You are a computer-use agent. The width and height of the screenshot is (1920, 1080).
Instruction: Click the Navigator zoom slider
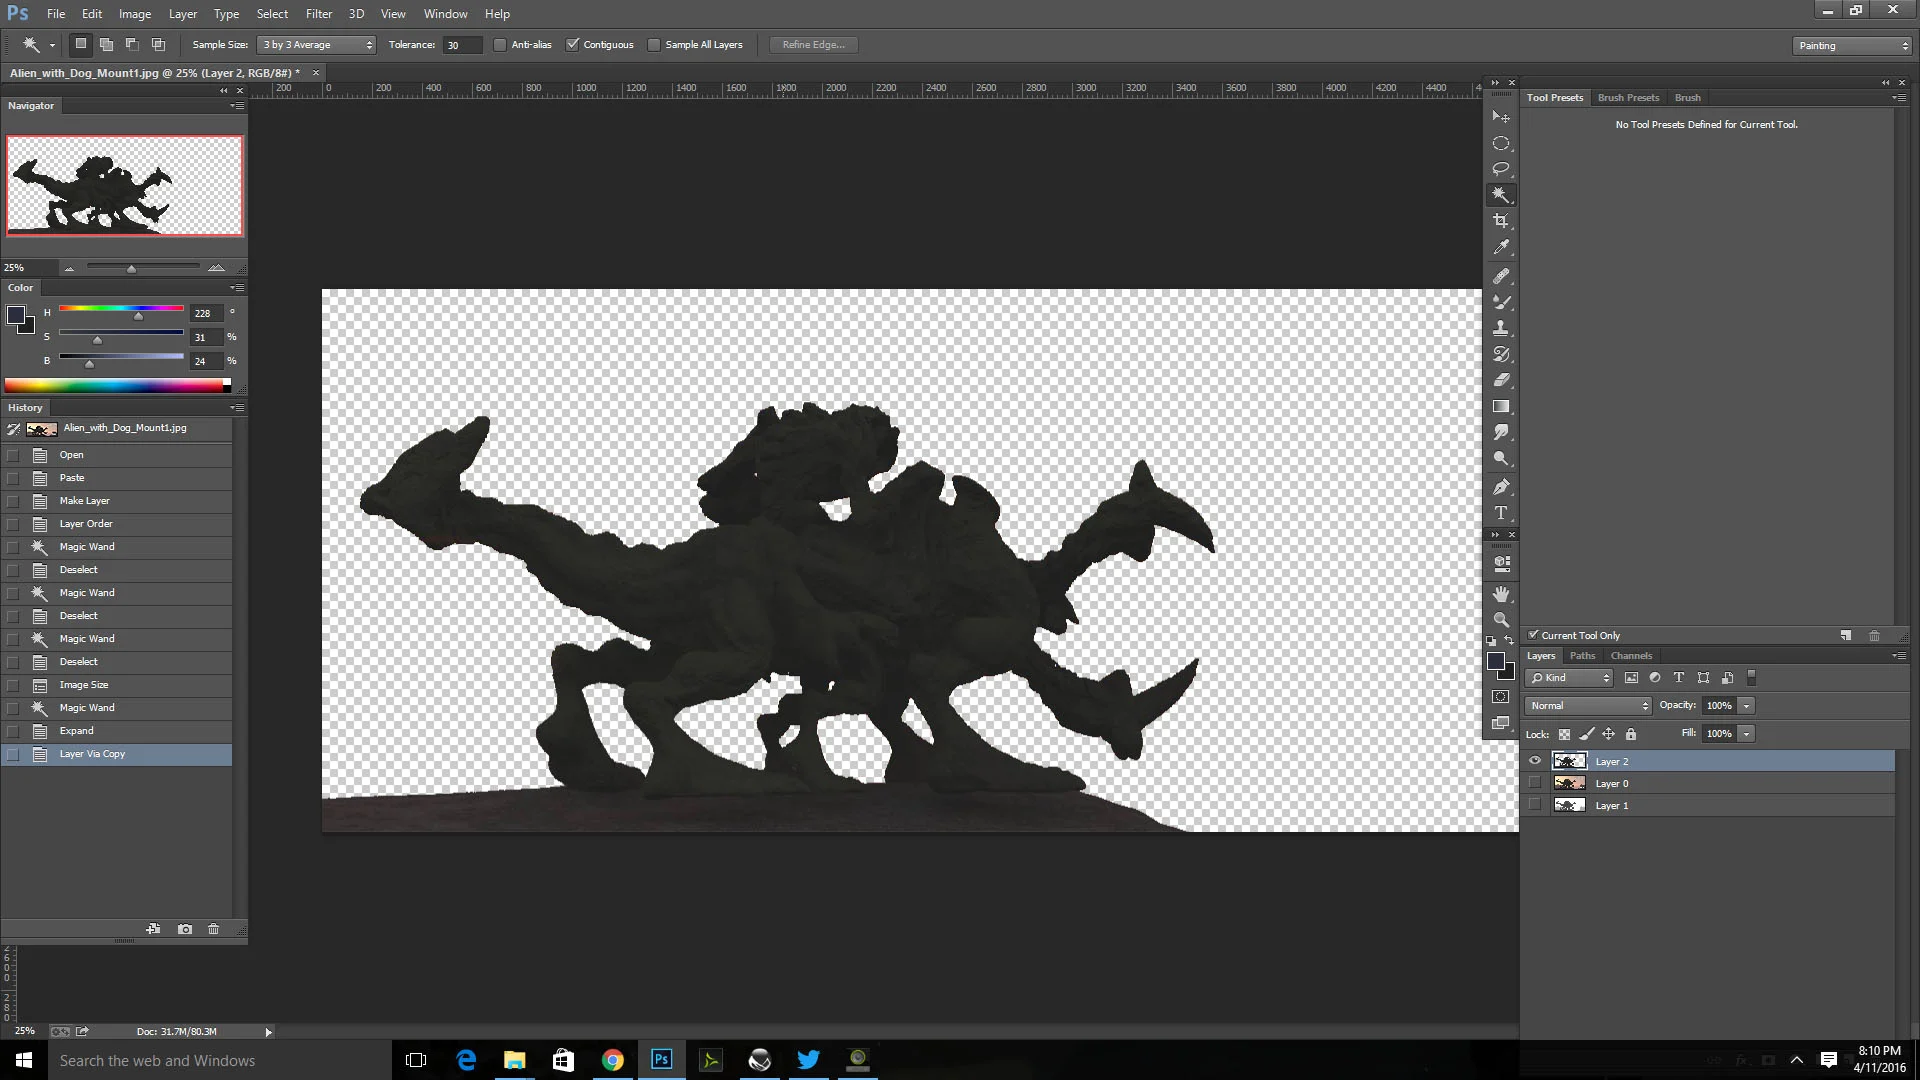click(142, 267)
